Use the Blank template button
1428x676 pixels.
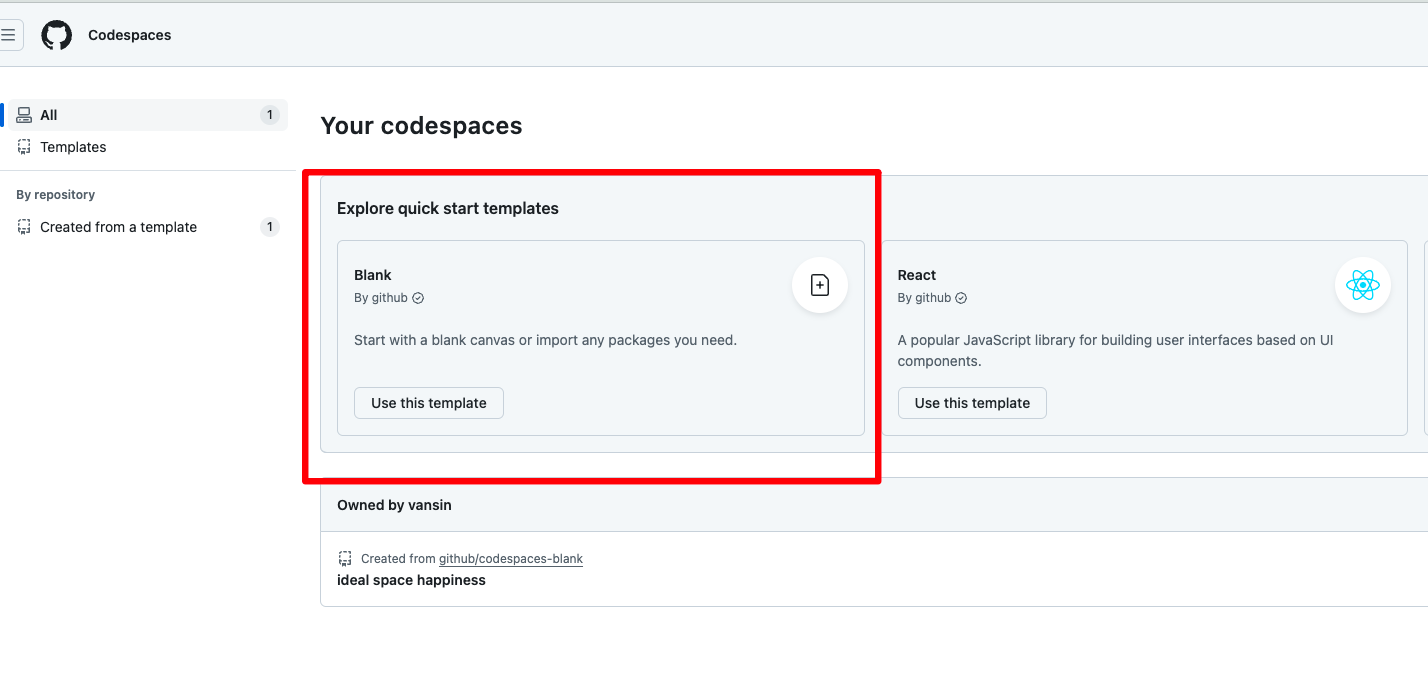point(429,403)
